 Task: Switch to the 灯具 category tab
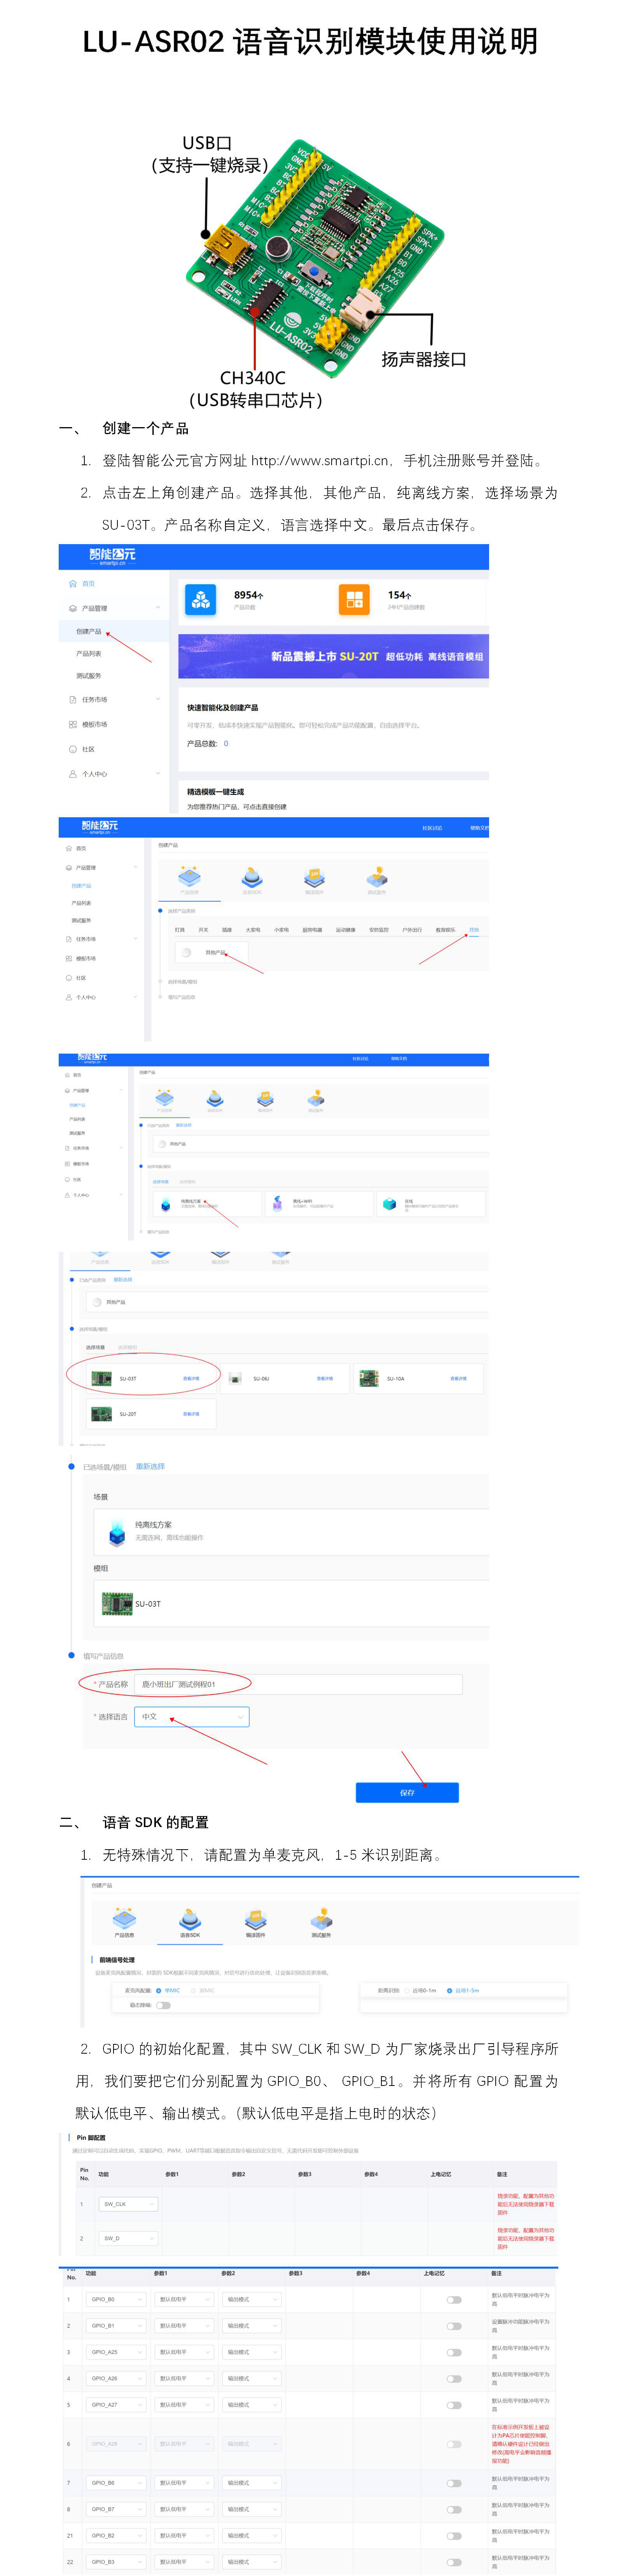point(180,930)
